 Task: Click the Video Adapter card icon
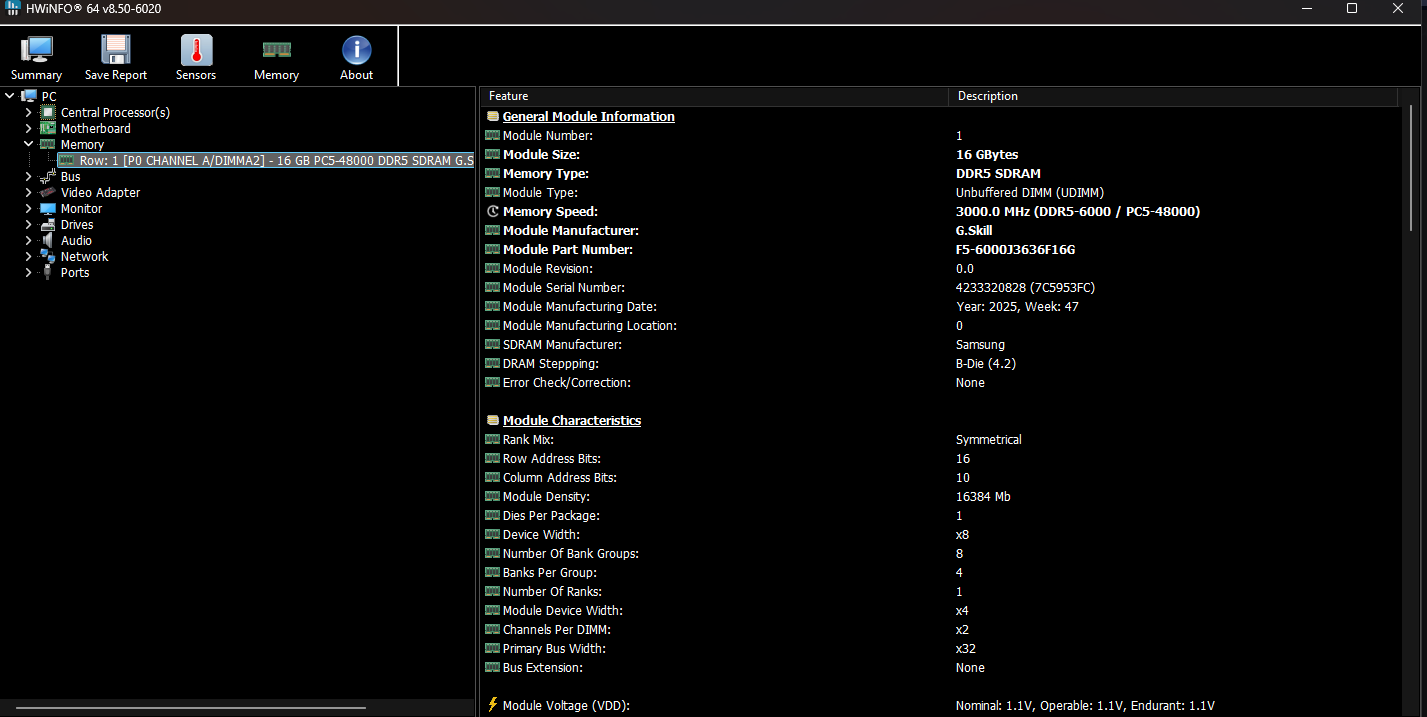pyautogui.click(x=47, y=192)
